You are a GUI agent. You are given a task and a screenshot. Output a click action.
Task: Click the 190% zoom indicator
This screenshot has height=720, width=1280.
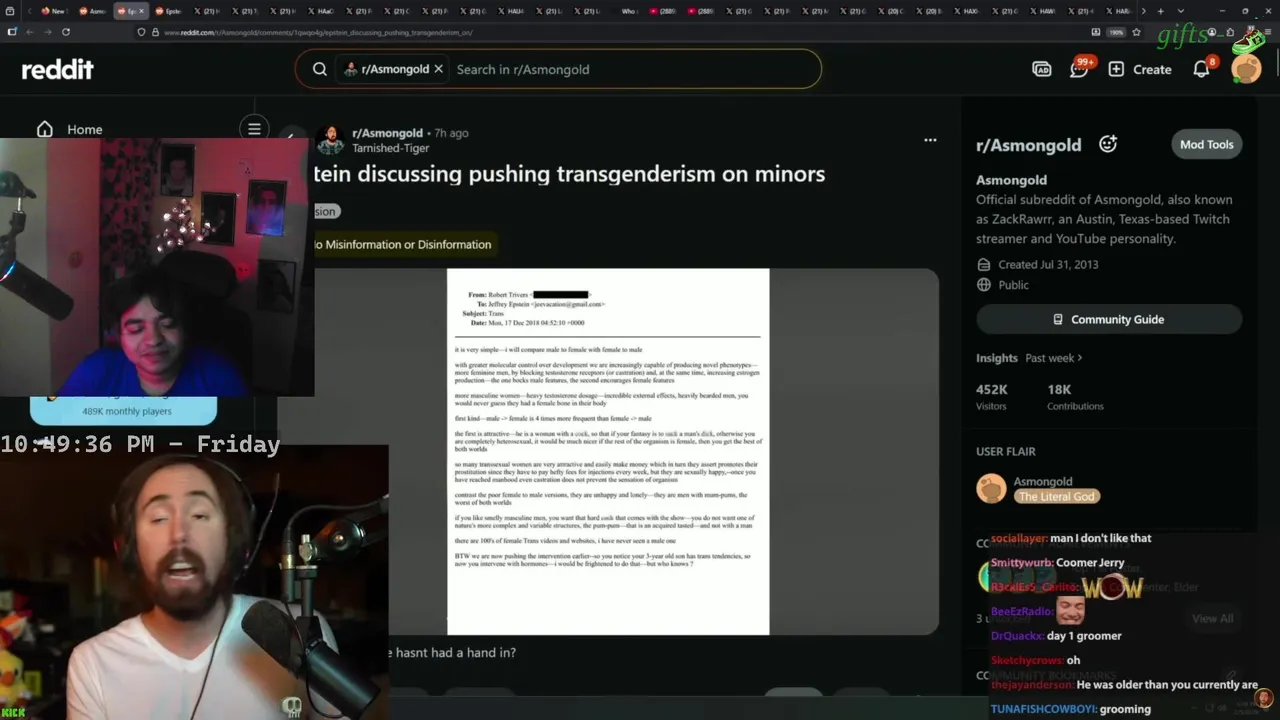pos(1116,32)
